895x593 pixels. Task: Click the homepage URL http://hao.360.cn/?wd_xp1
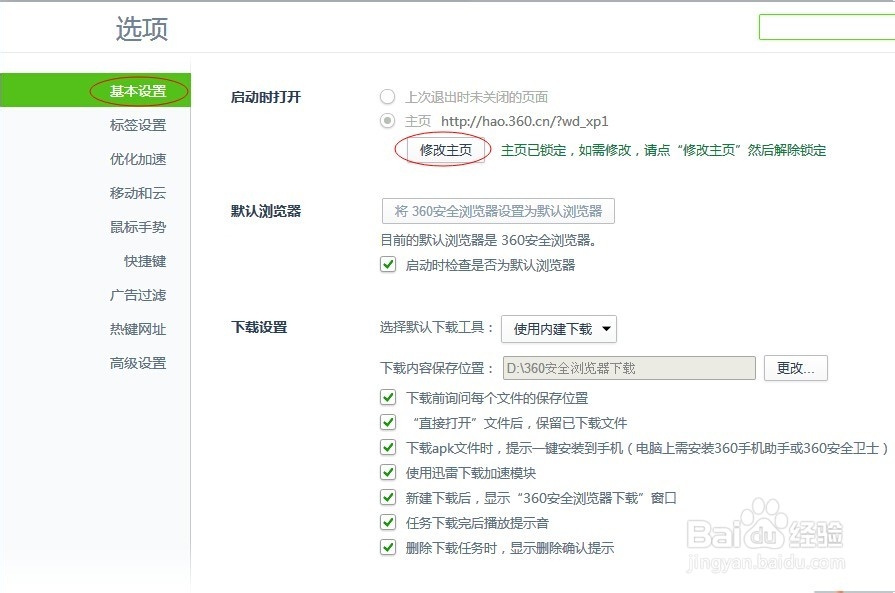click(525, 121)
